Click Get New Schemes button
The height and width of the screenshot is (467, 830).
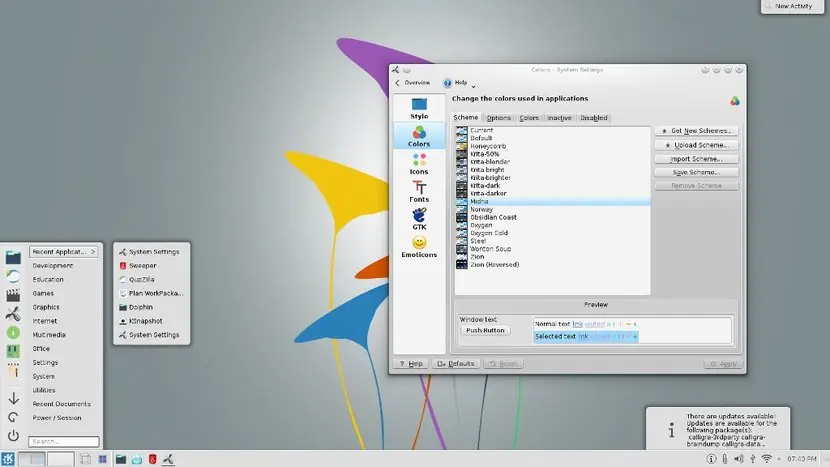click(x=696, y=131)
